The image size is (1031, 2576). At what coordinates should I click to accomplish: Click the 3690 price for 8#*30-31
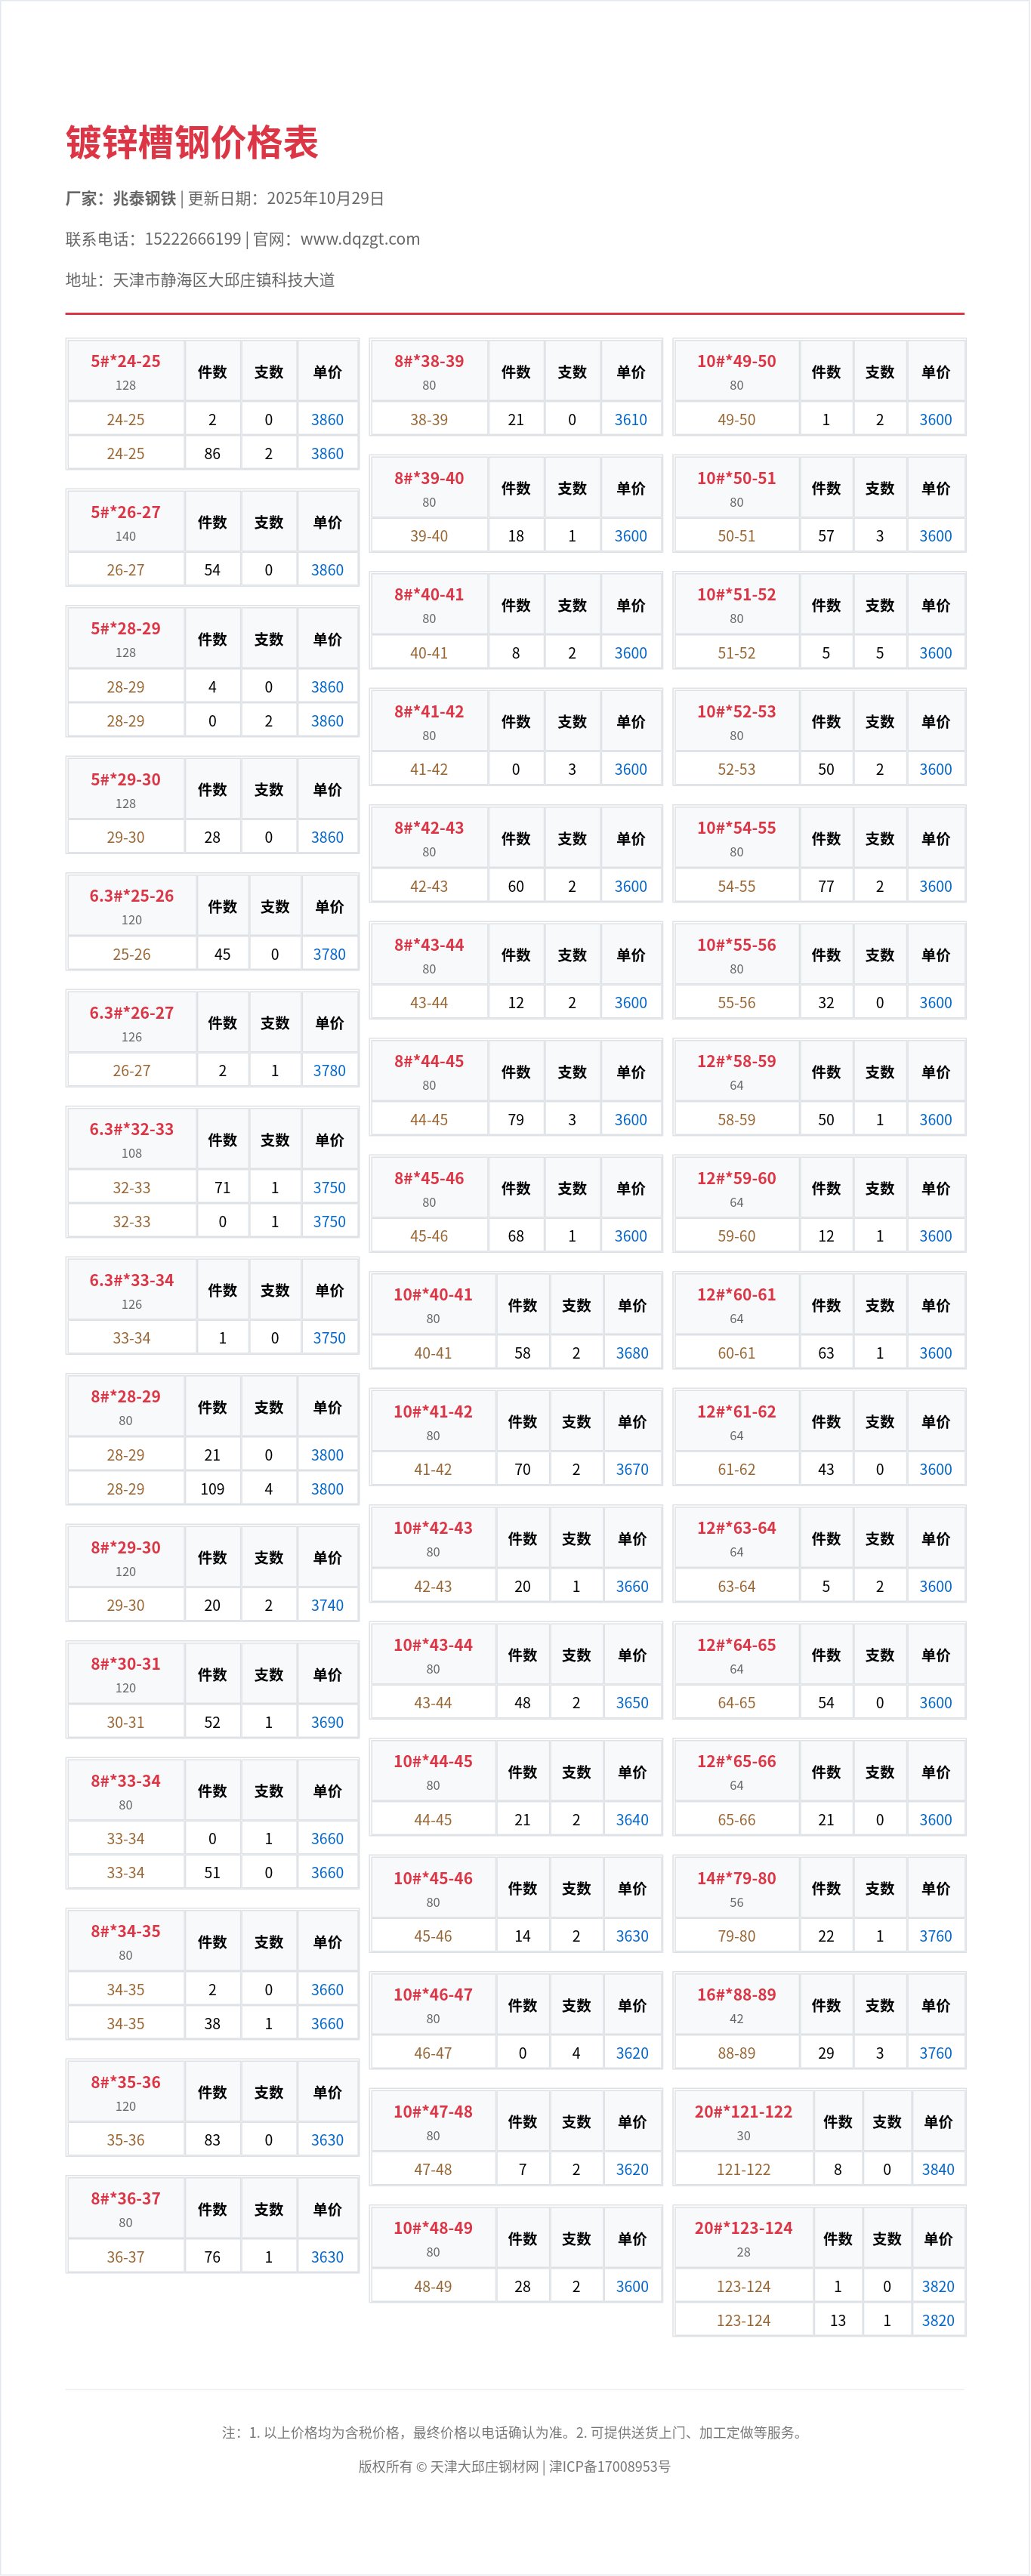point(327,1722)
